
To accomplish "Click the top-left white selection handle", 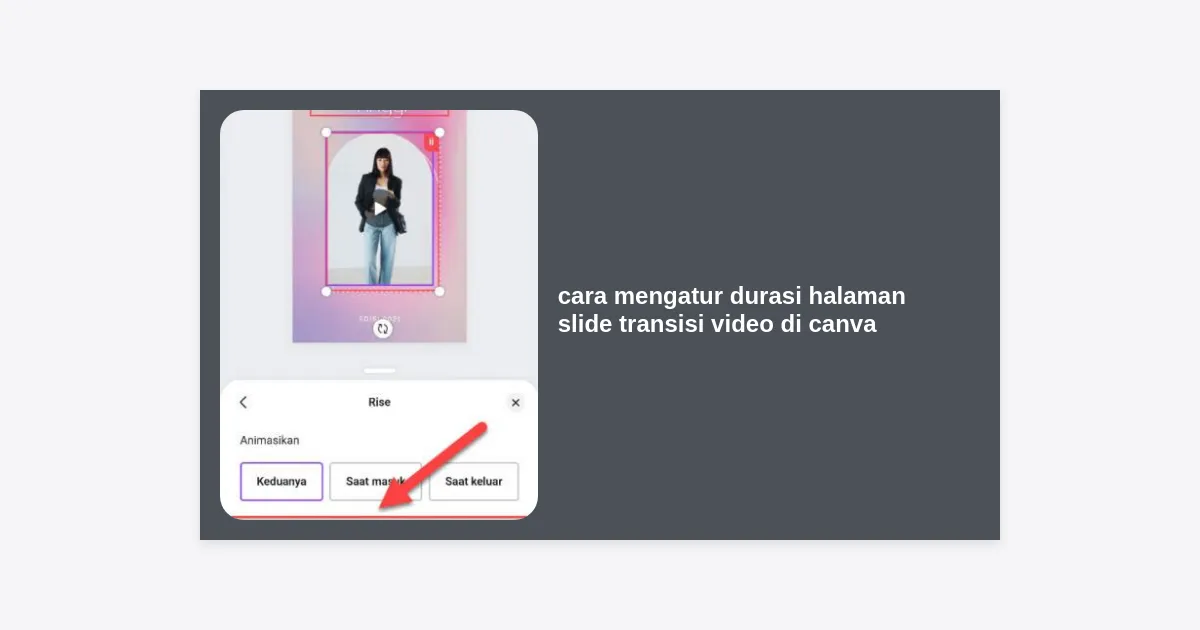I will pos(326,132).
